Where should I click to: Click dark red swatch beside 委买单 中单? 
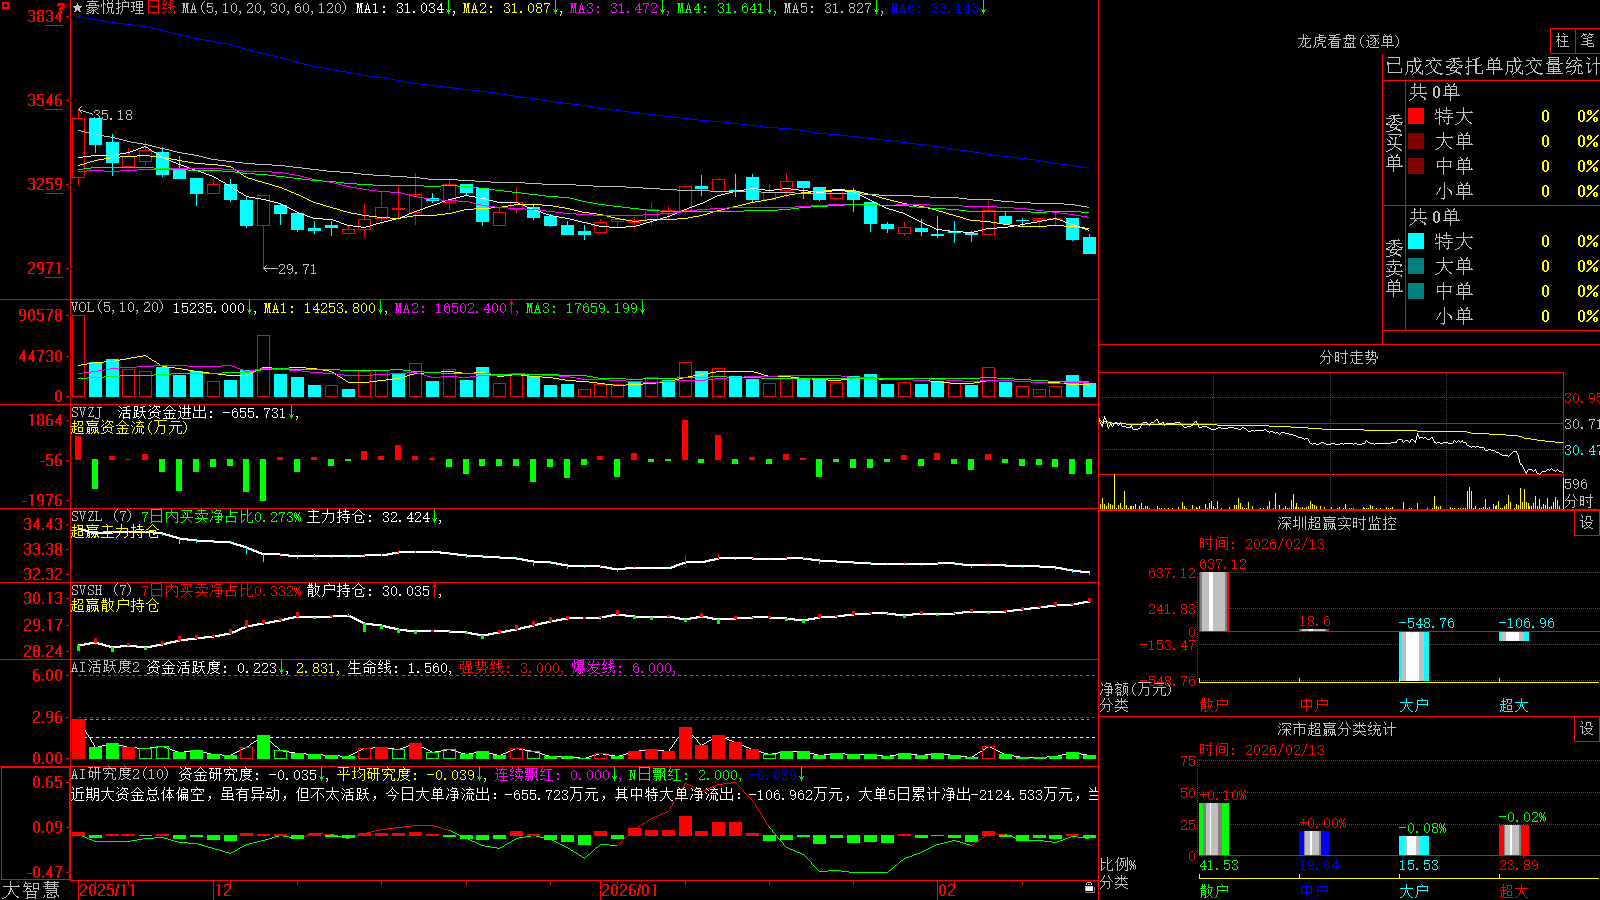coord(1416,166)
